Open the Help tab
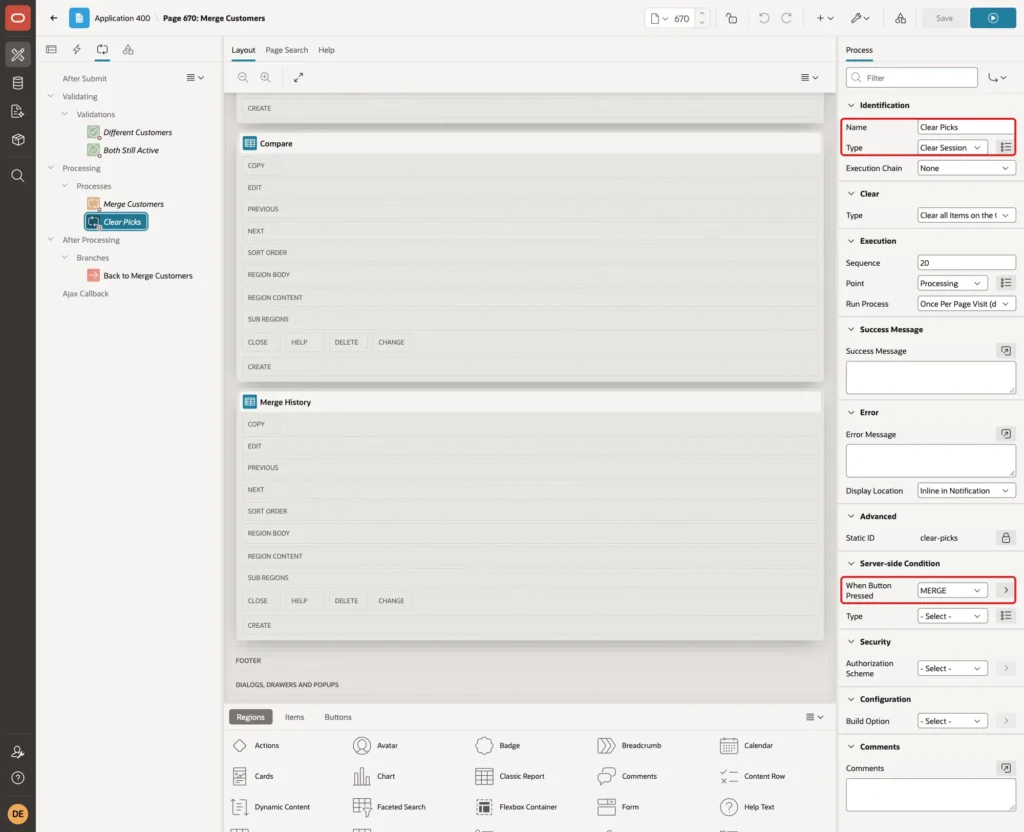 pyautogui.click(x=326, y=50)
